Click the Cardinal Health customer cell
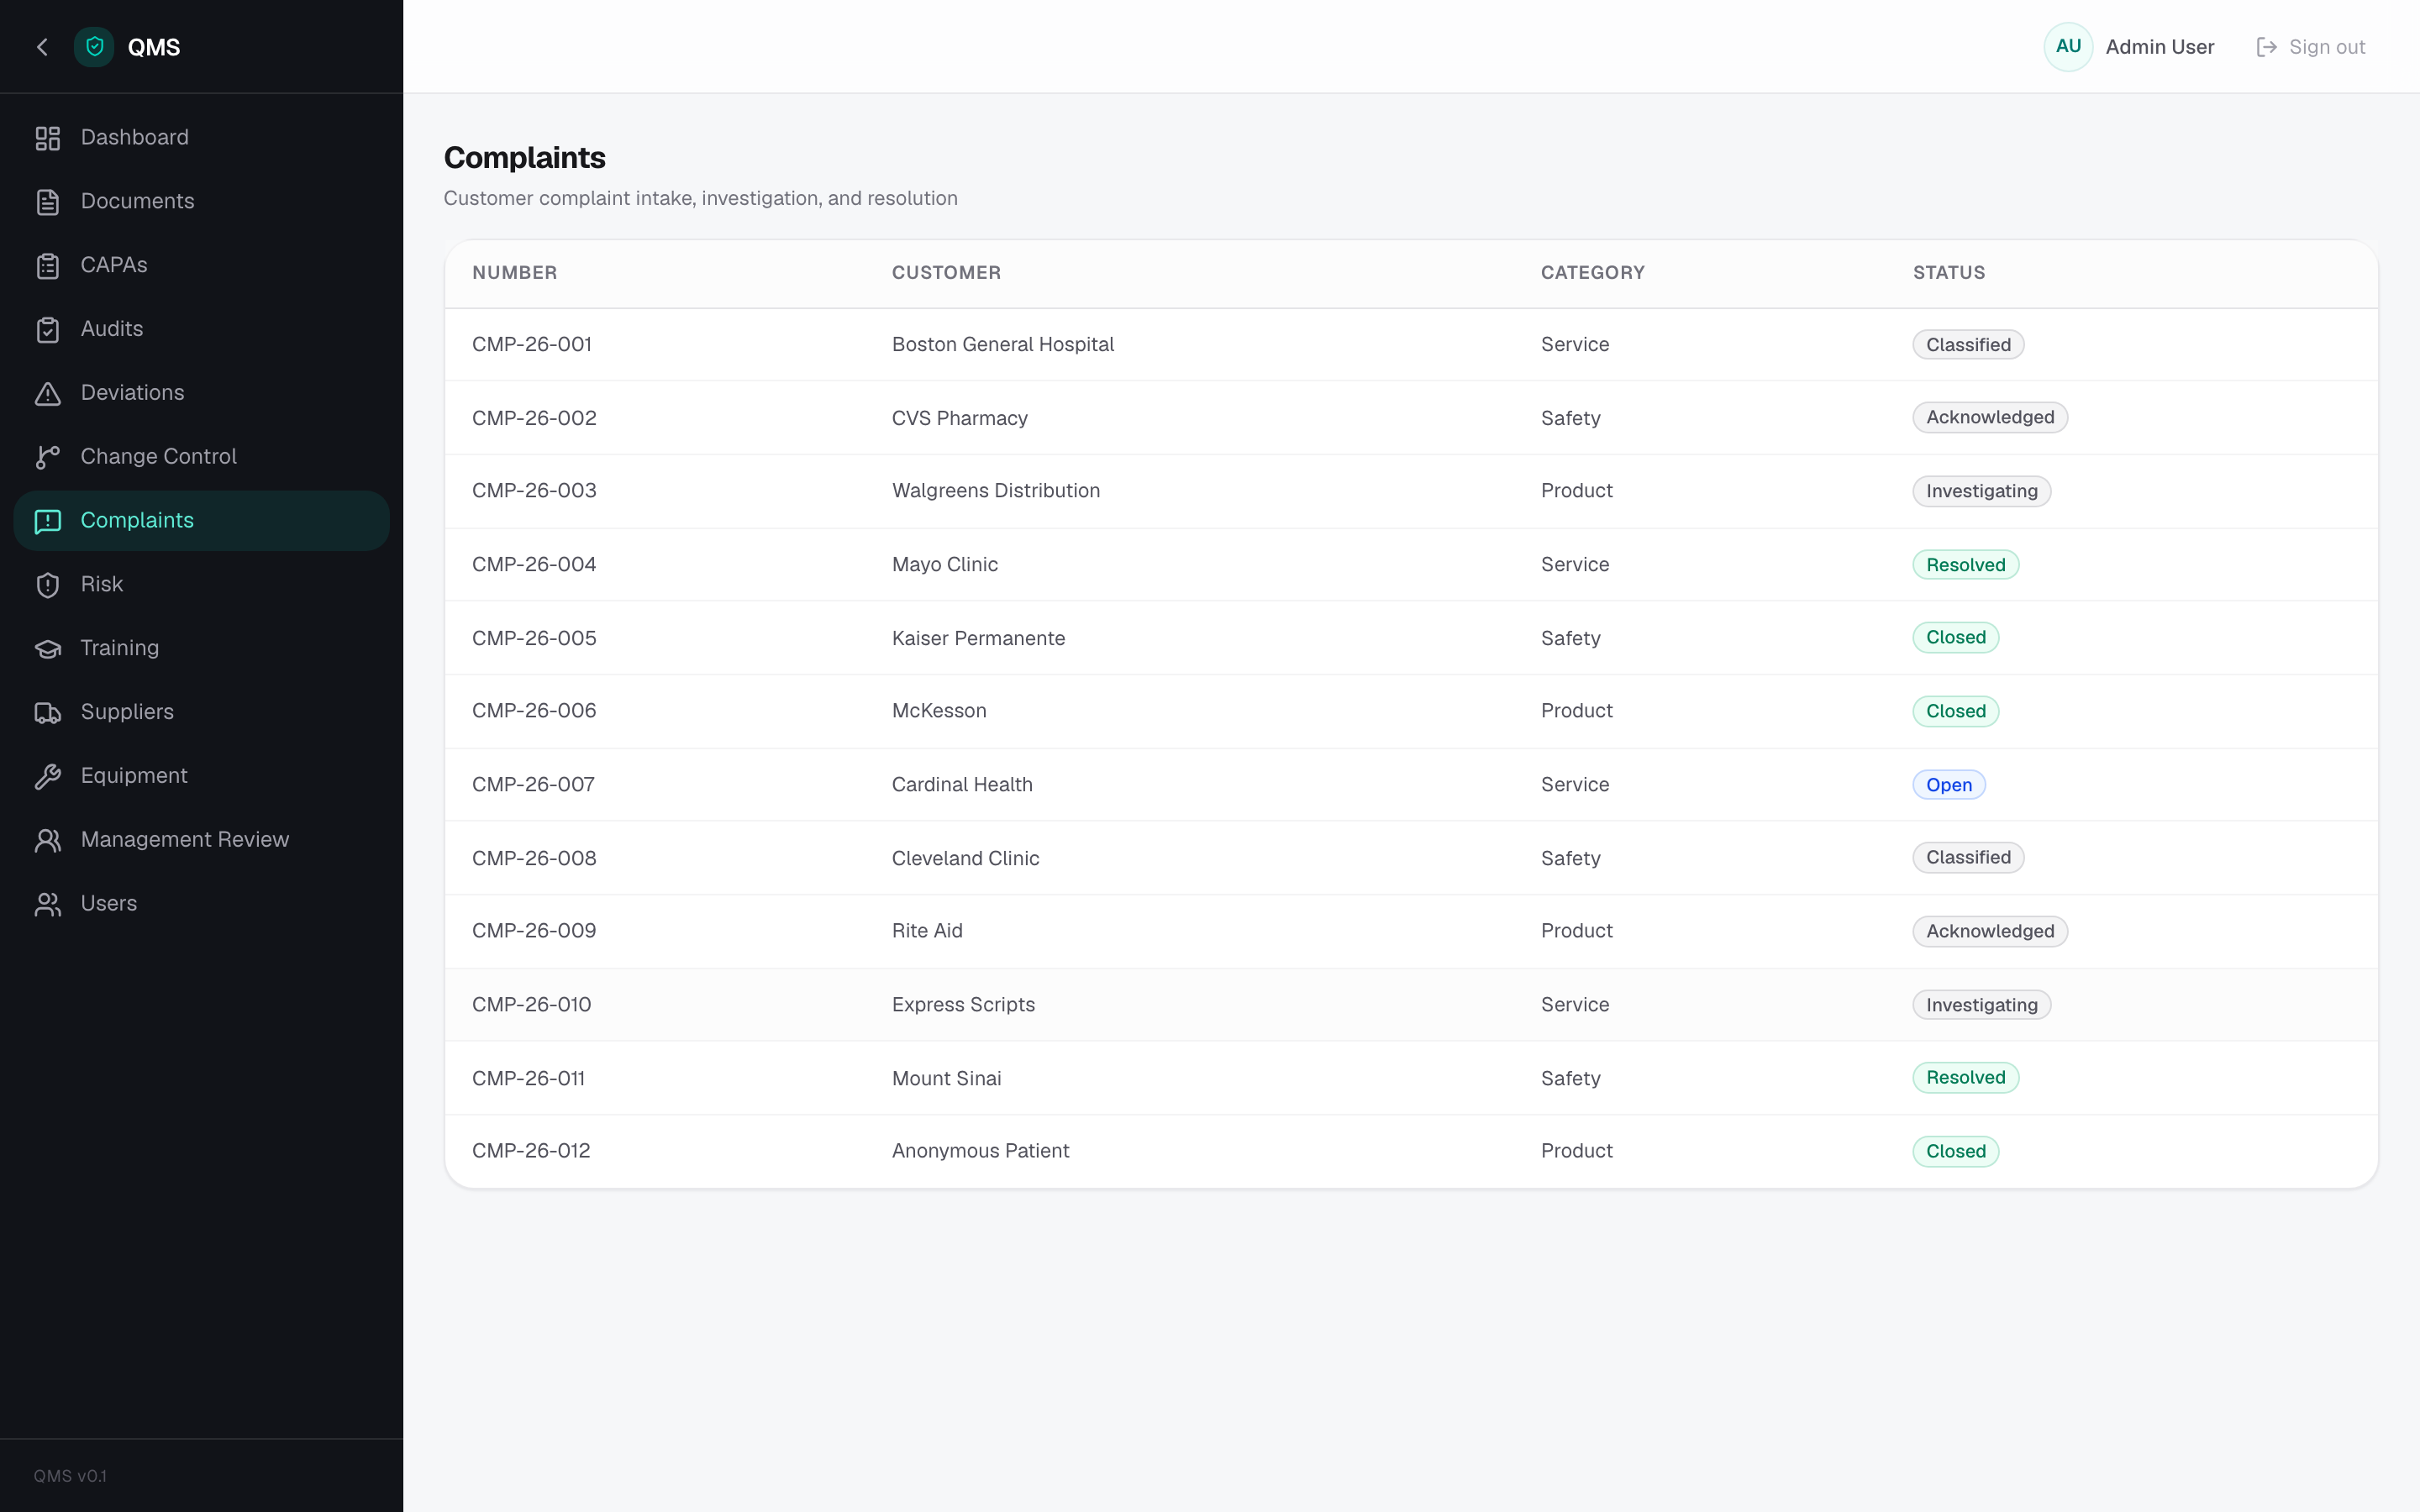 [x=962, y=785]
